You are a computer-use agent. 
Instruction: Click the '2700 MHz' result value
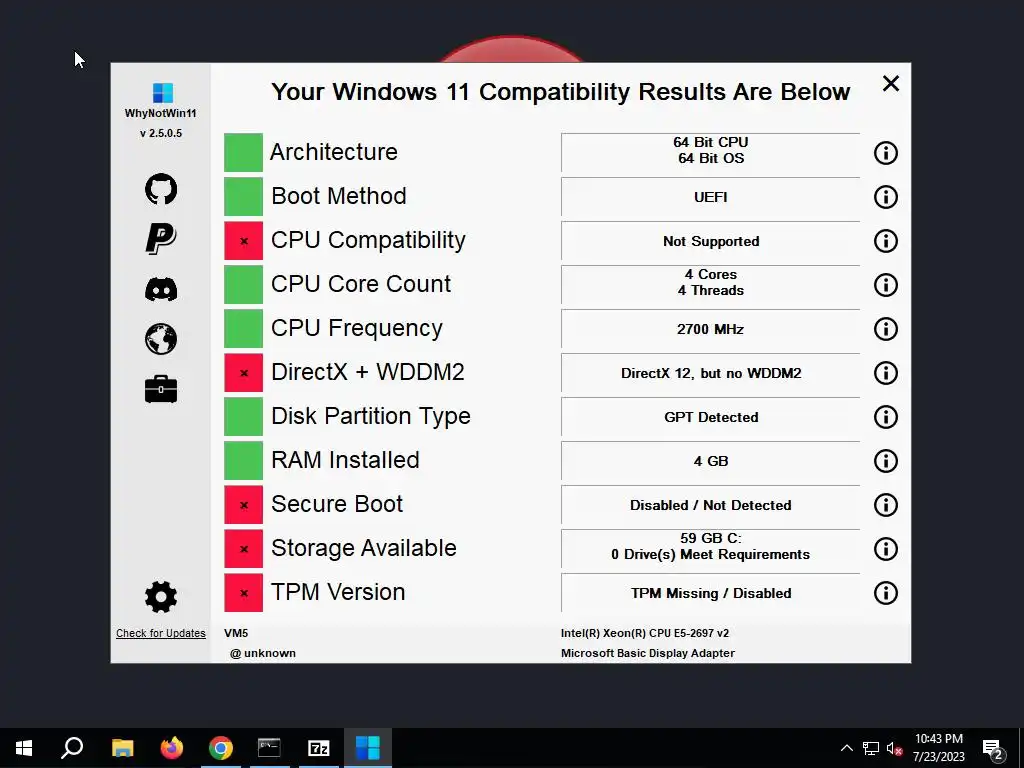[711, 329]
